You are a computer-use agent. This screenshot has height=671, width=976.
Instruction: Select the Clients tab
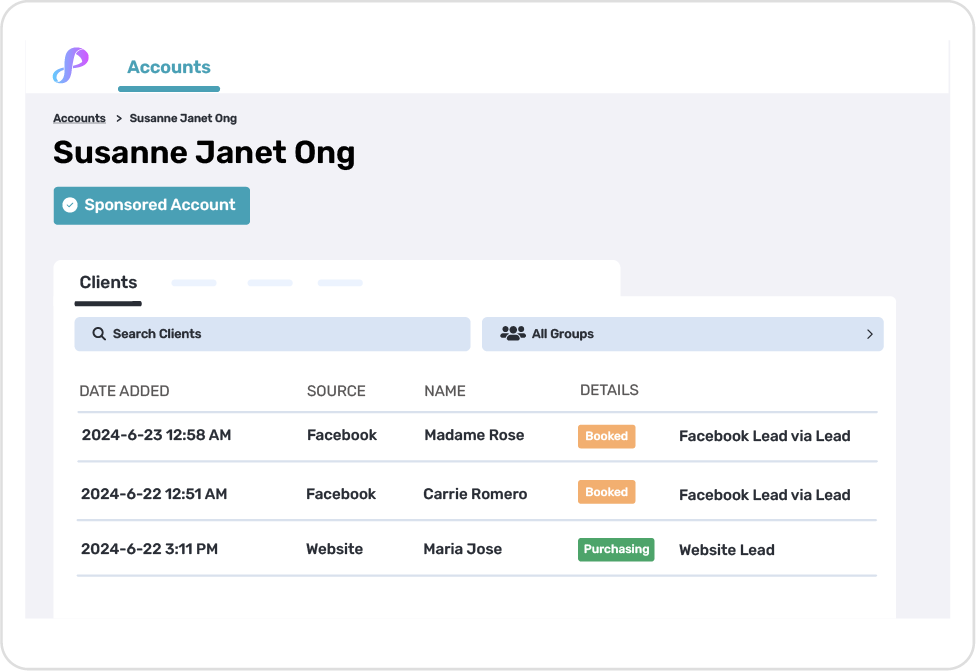108,283
